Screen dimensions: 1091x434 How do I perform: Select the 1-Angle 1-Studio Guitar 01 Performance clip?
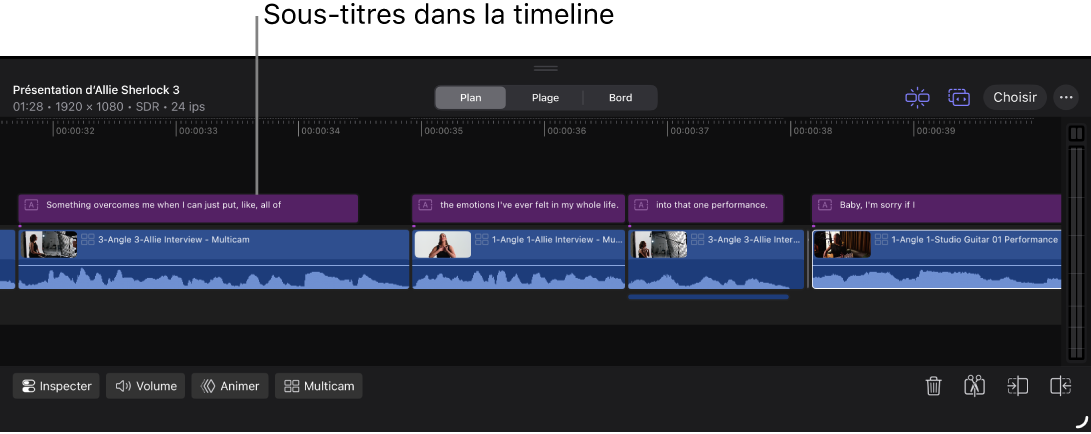pos(937,259)
